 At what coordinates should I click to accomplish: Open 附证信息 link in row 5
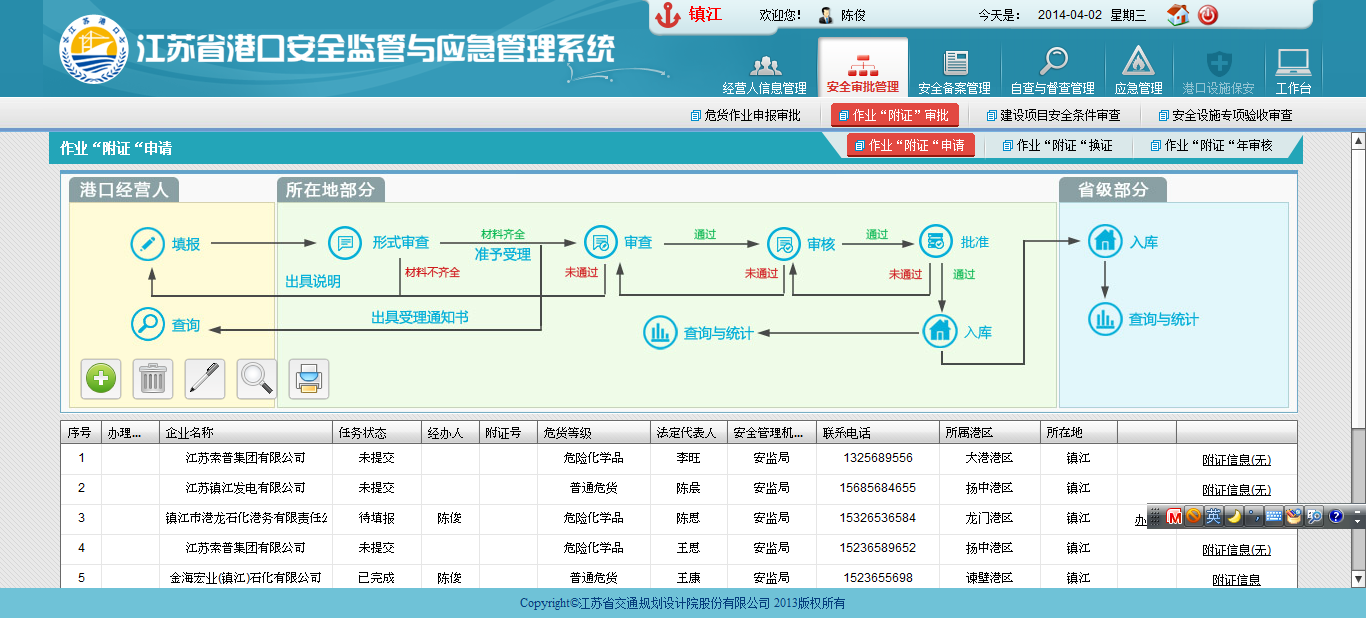point(1236,579)
